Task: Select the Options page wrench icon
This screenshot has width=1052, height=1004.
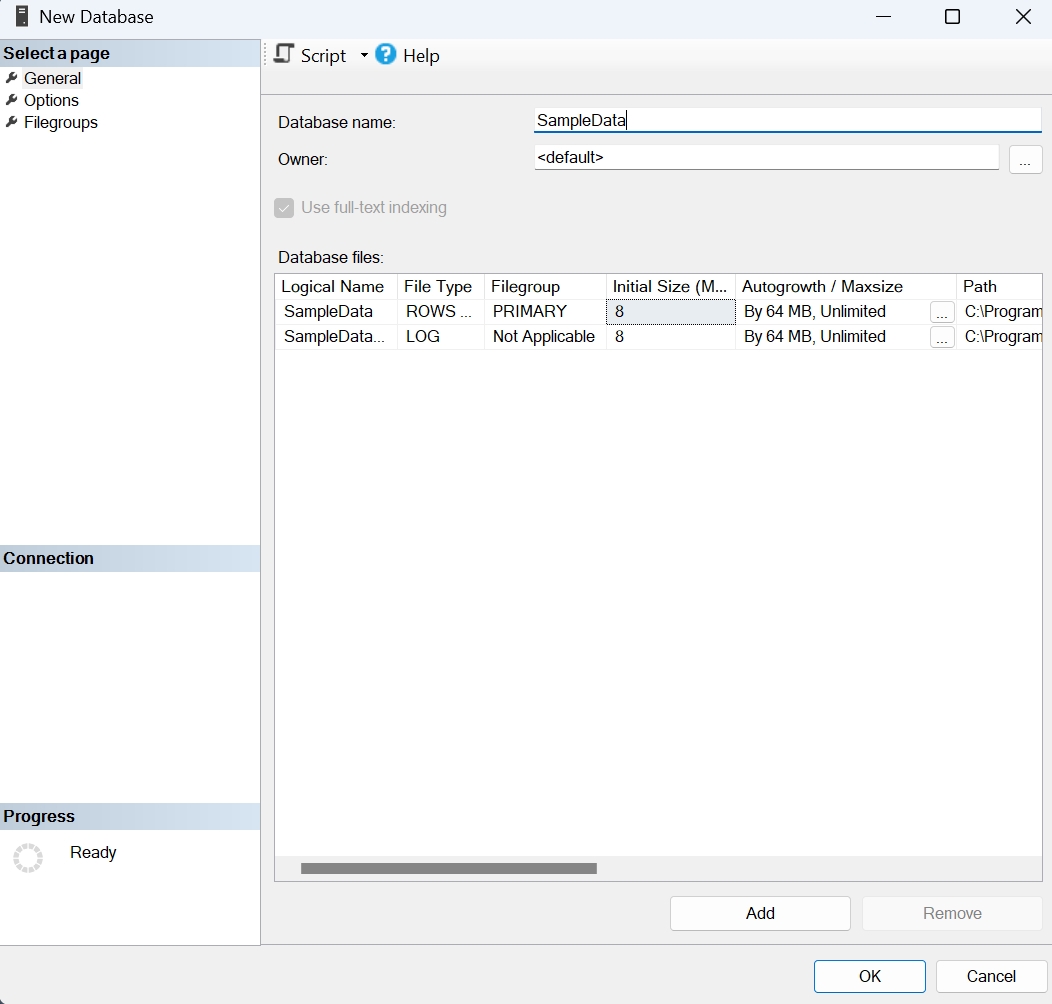Action: pos(12,100)
